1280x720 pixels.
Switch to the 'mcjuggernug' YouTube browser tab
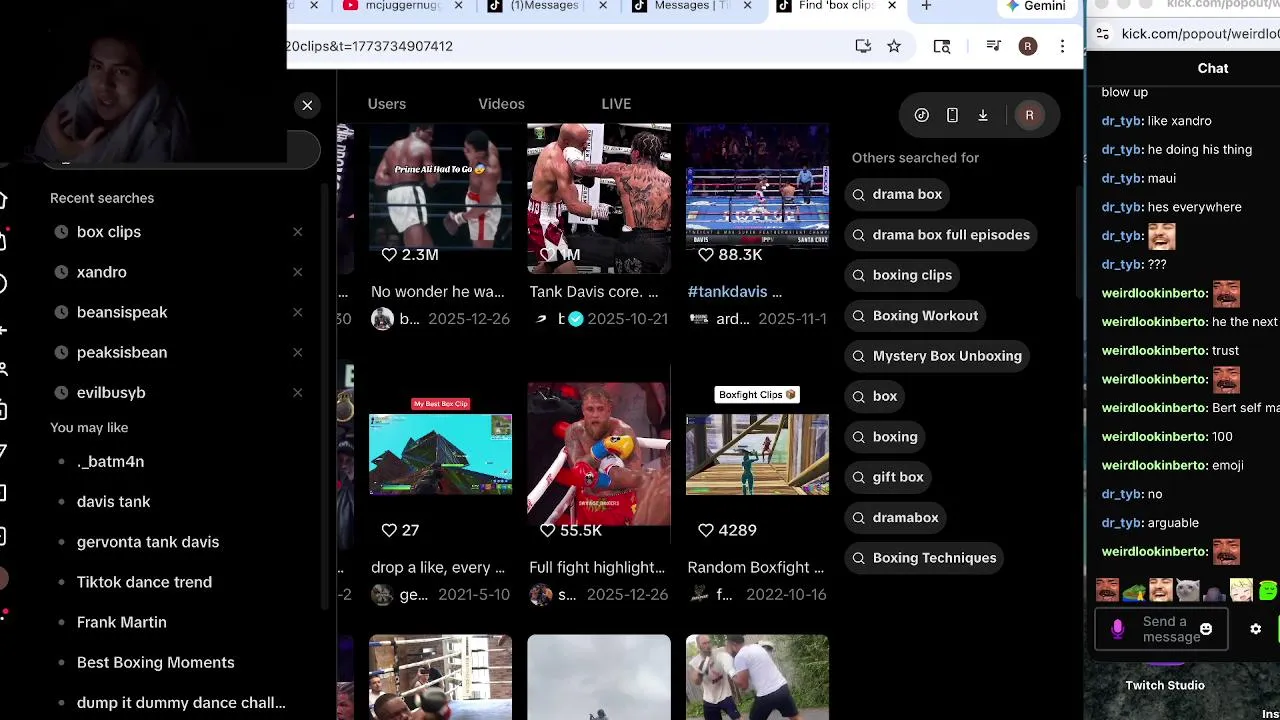pyautogui.click(x=403, y=6)
